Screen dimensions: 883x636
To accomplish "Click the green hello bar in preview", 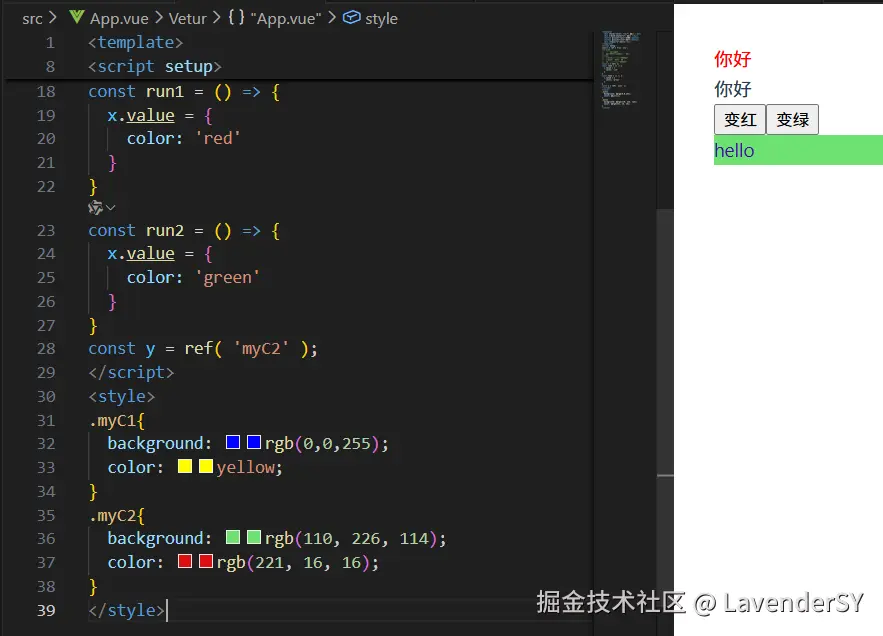I will tap(797, 150).
